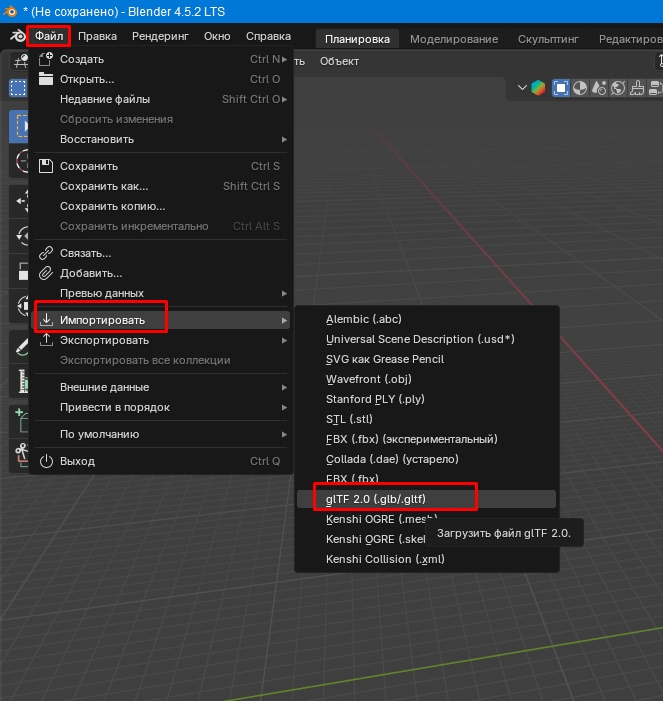Choose Kenshi Collision (.xml) import option
Viewport: 663px width, 701px height.
[x=427, y=559]
